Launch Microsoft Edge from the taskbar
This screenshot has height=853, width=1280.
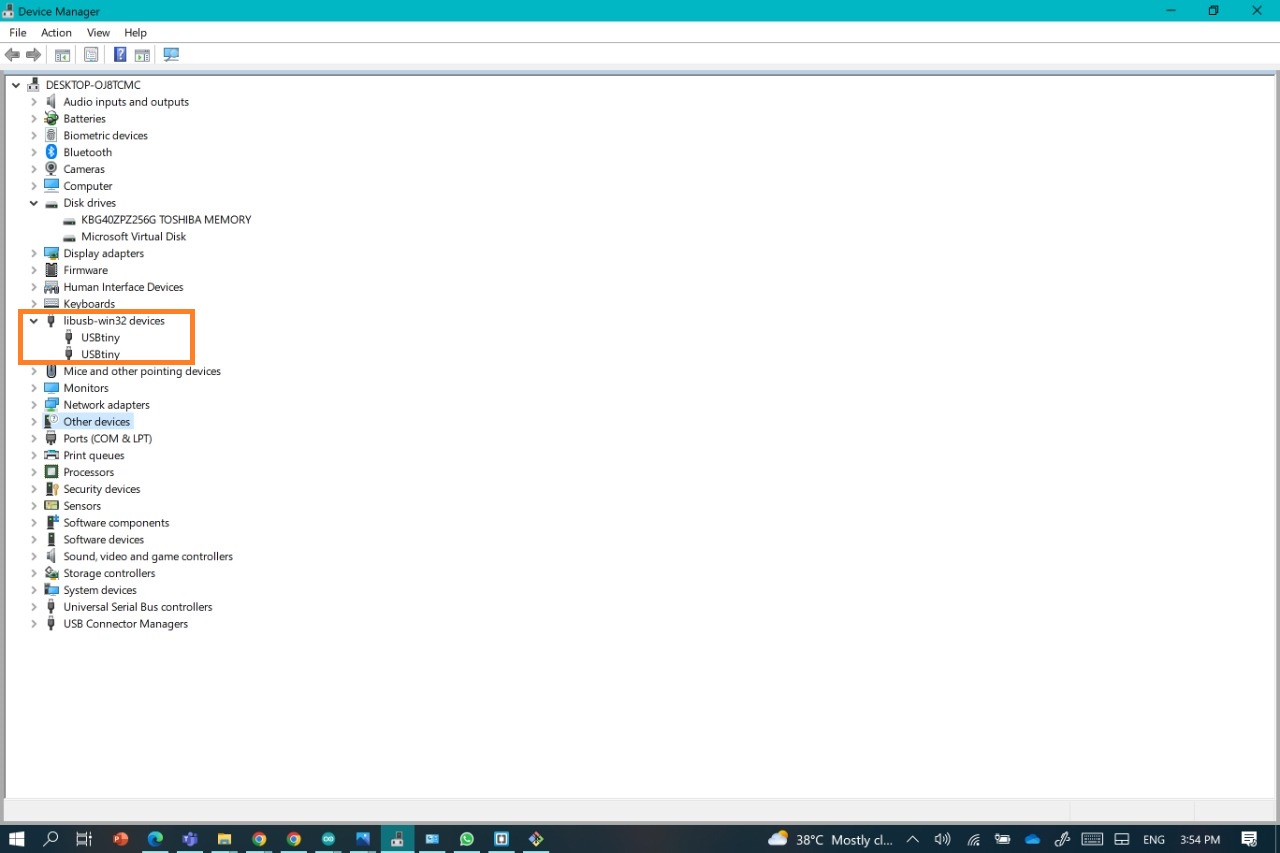[x=155, y=839]
